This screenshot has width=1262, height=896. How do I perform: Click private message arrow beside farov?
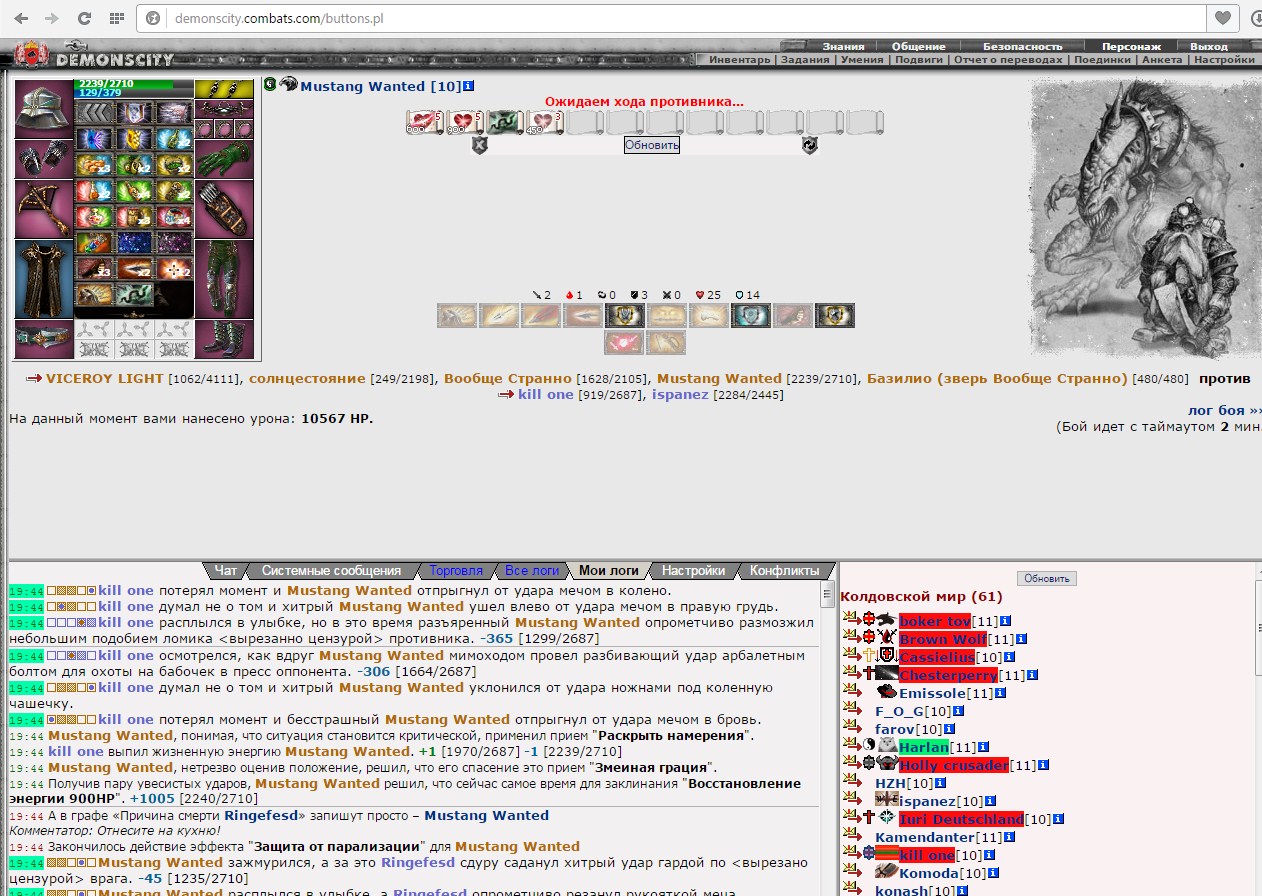[x=852, y=728]
